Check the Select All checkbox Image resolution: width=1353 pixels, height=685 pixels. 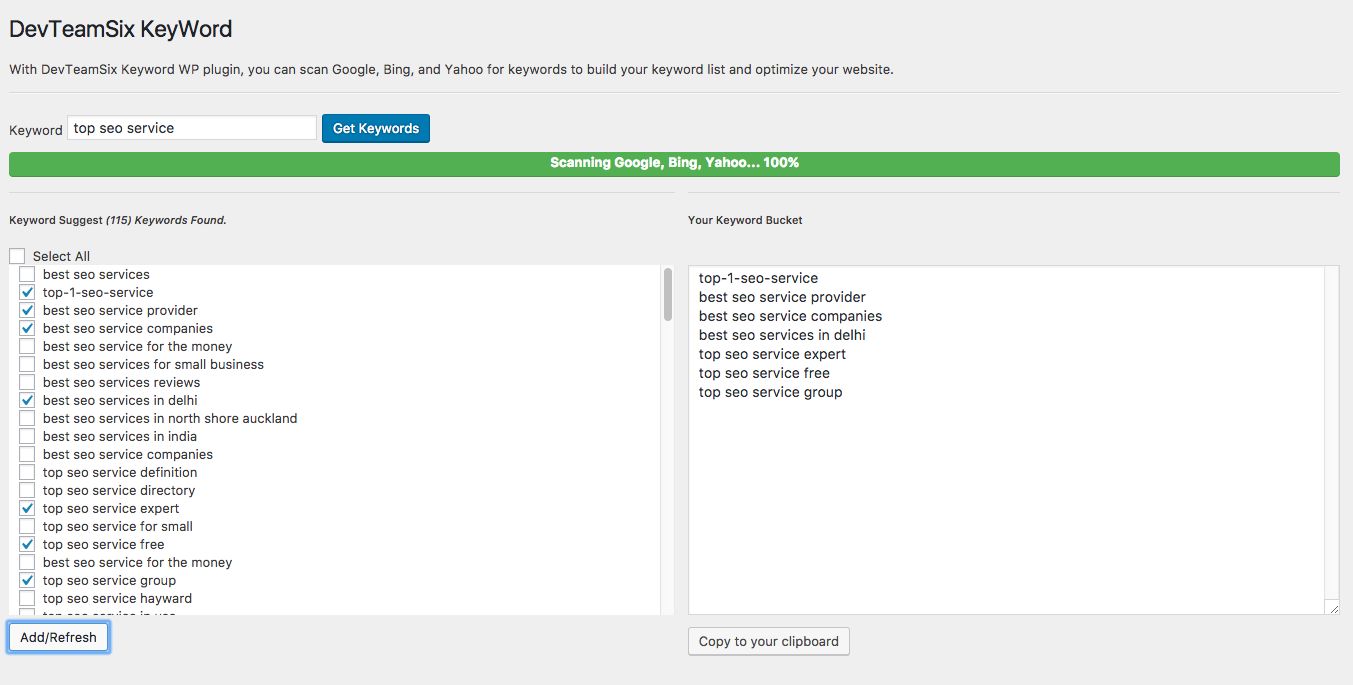[17, 256]
